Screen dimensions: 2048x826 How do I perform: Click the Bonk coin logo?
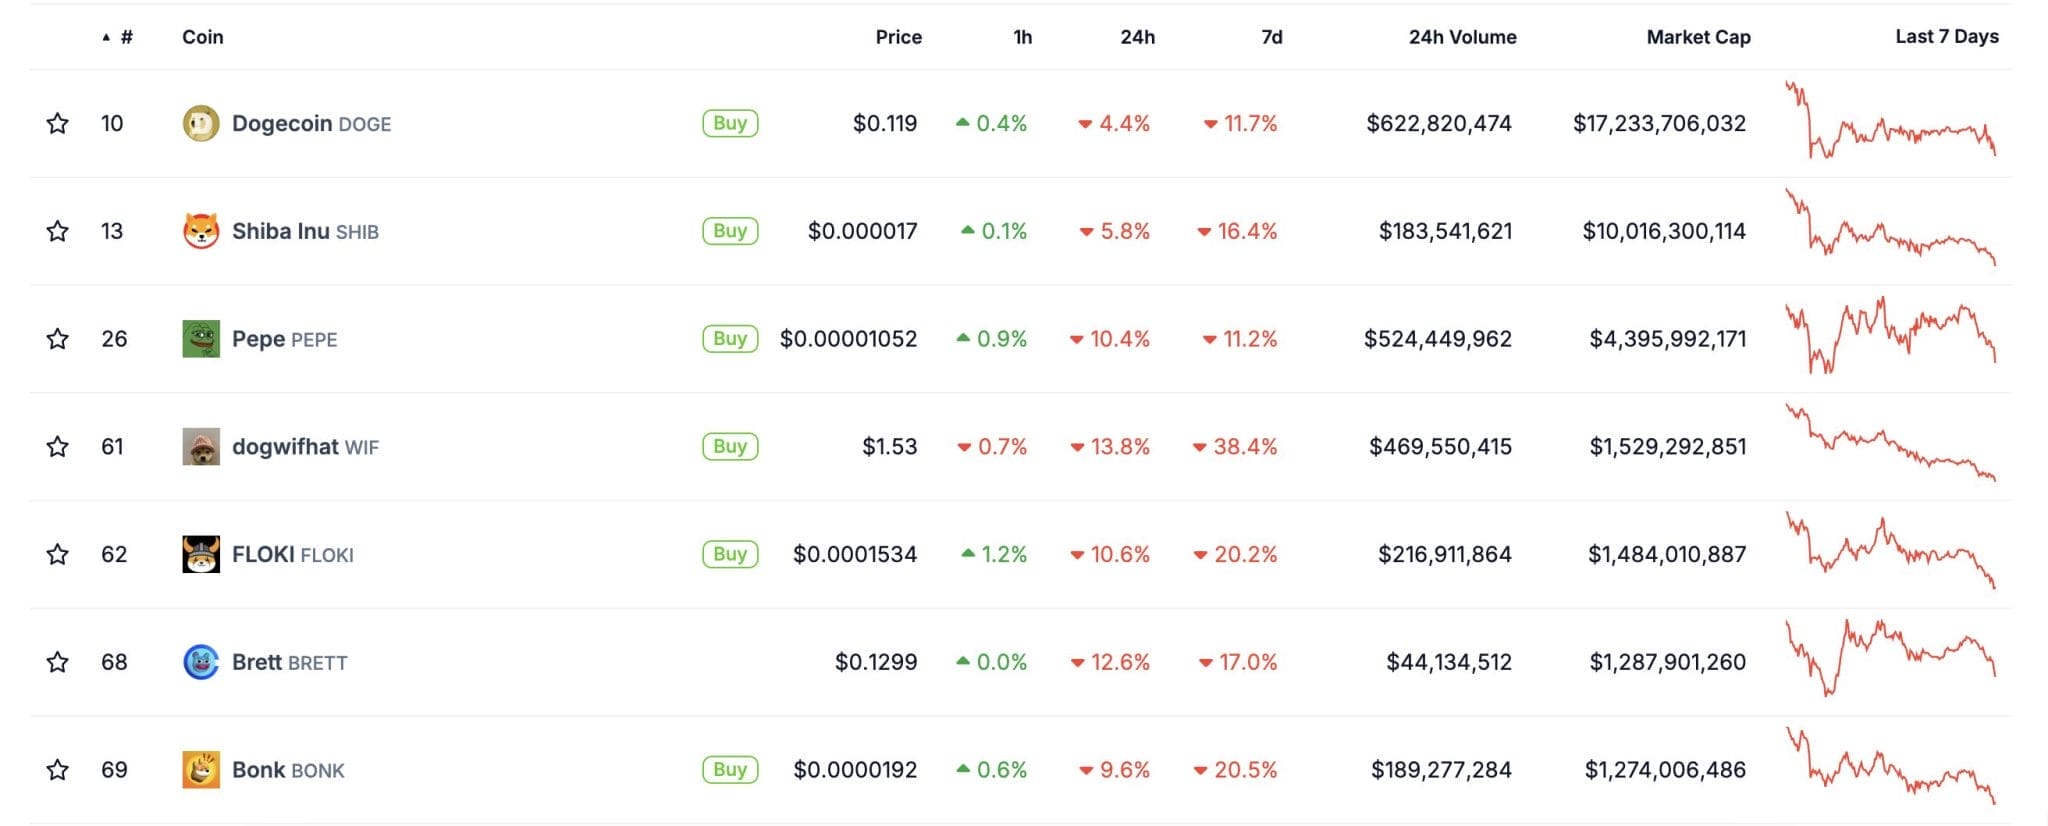coord(201,770)
